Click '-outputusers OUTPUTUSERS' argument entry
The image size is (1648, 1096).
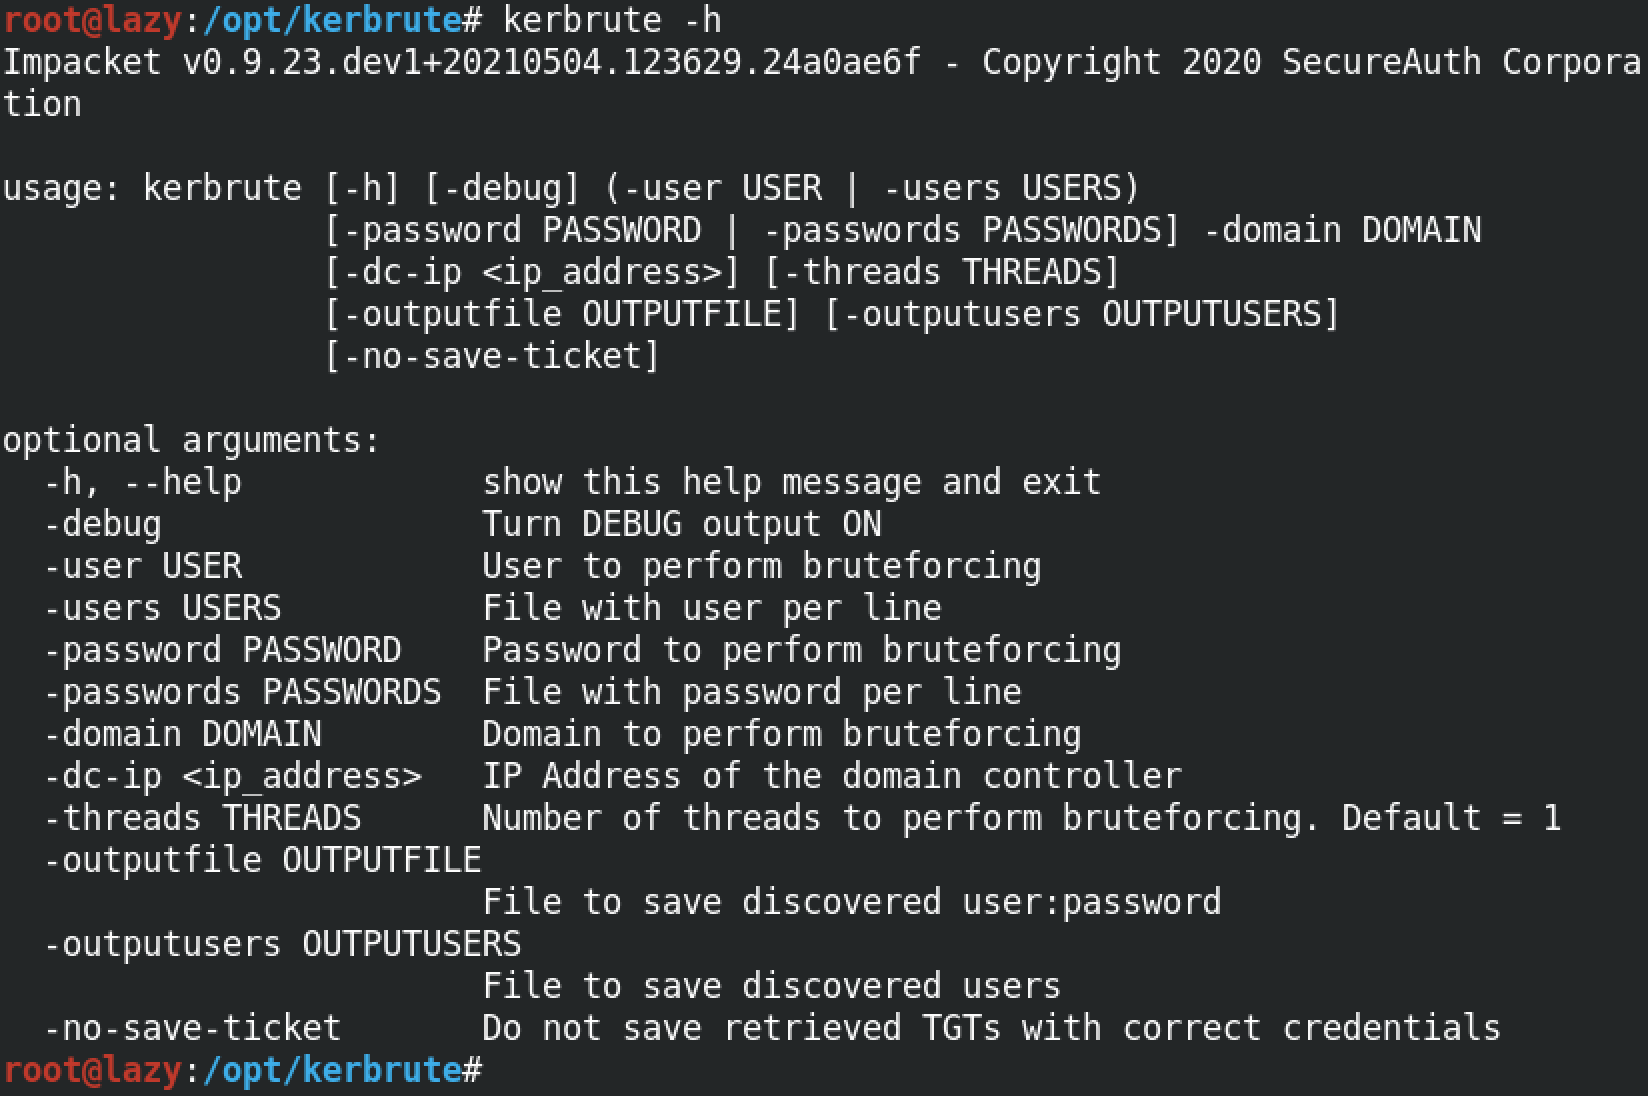[282, 944]
